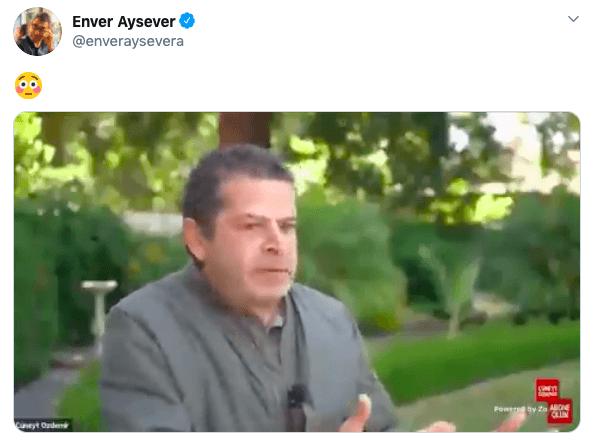Open the @enveraysevera handle link
This screenshot has width=595, height=448.
click(128, 41)
